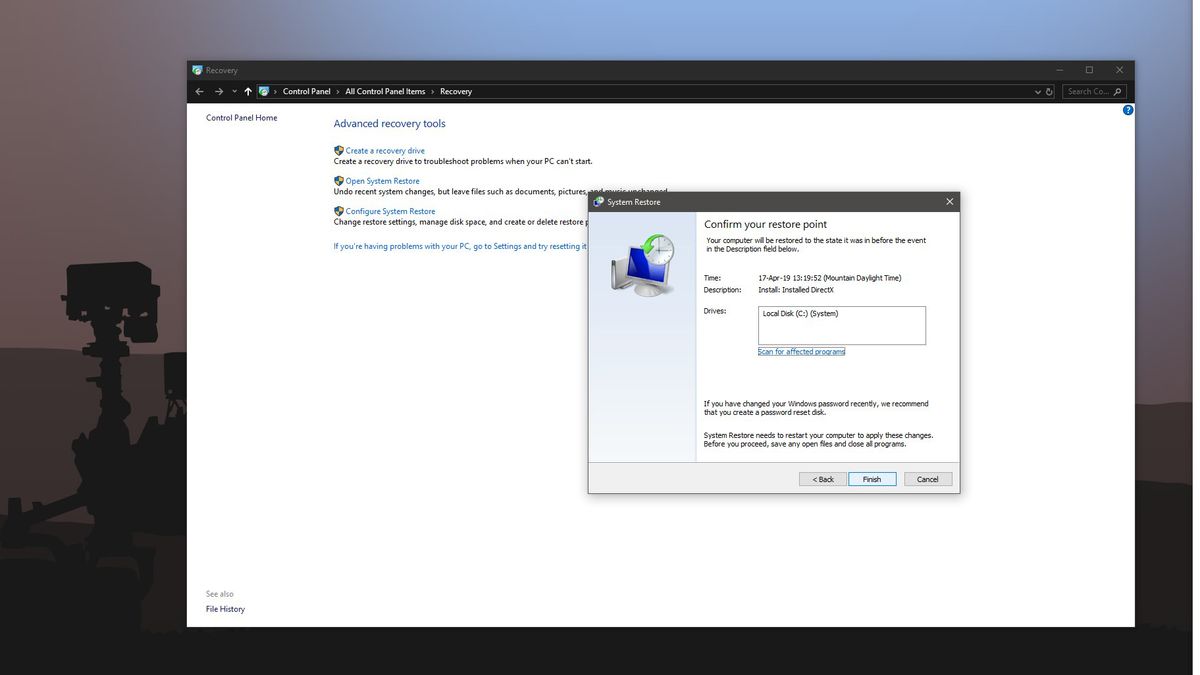Open the File History link
Viewport: 1200px width, 675px height.
(x=224, y=608)
